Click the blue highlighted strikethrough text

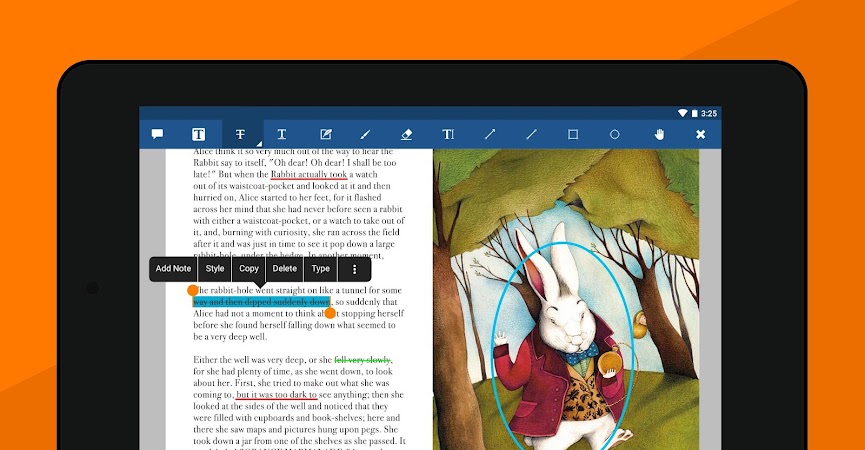(261, 302)
